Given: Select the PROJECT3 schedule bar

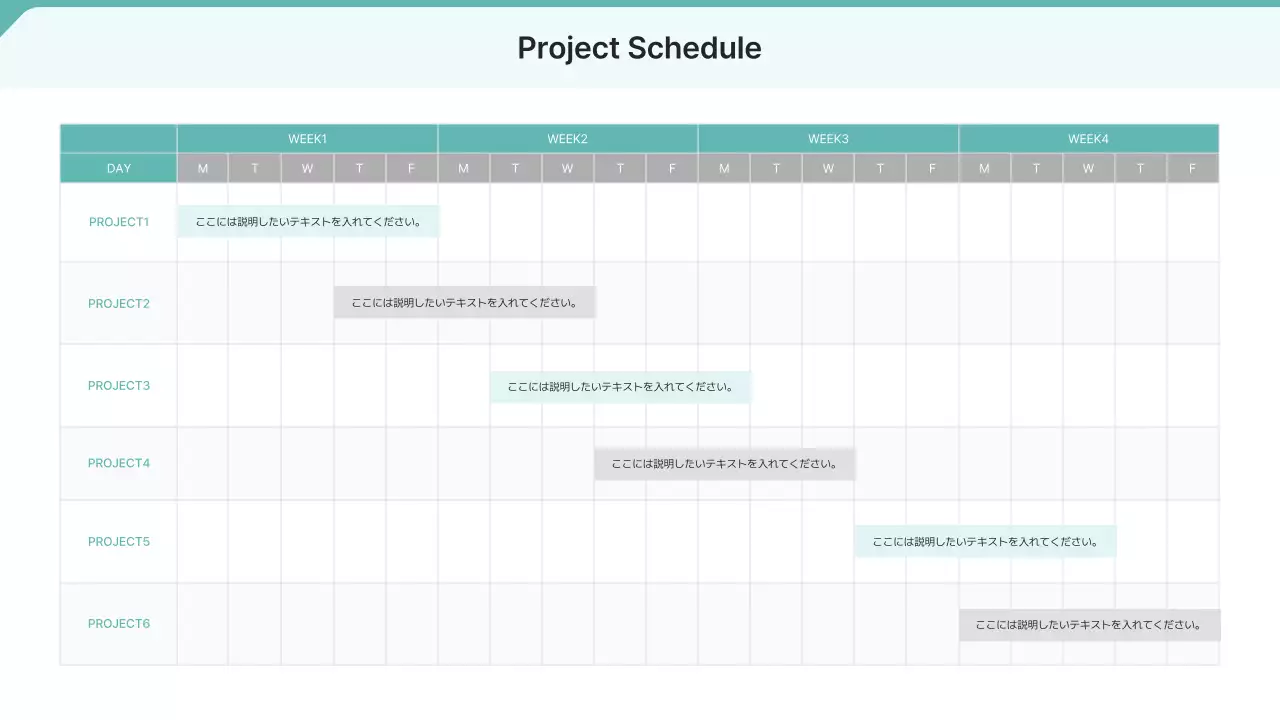Looking at the screenshot, I should 620,386.
